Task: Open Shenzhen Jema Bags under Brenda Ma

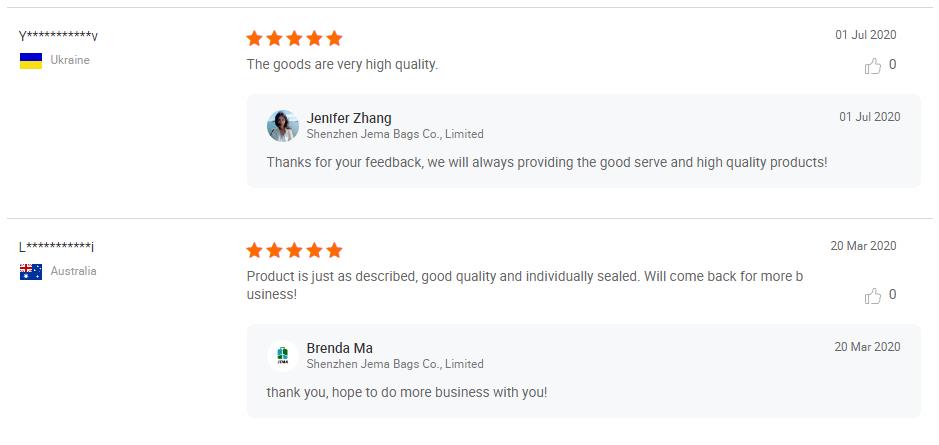Action: click(395, 364)
